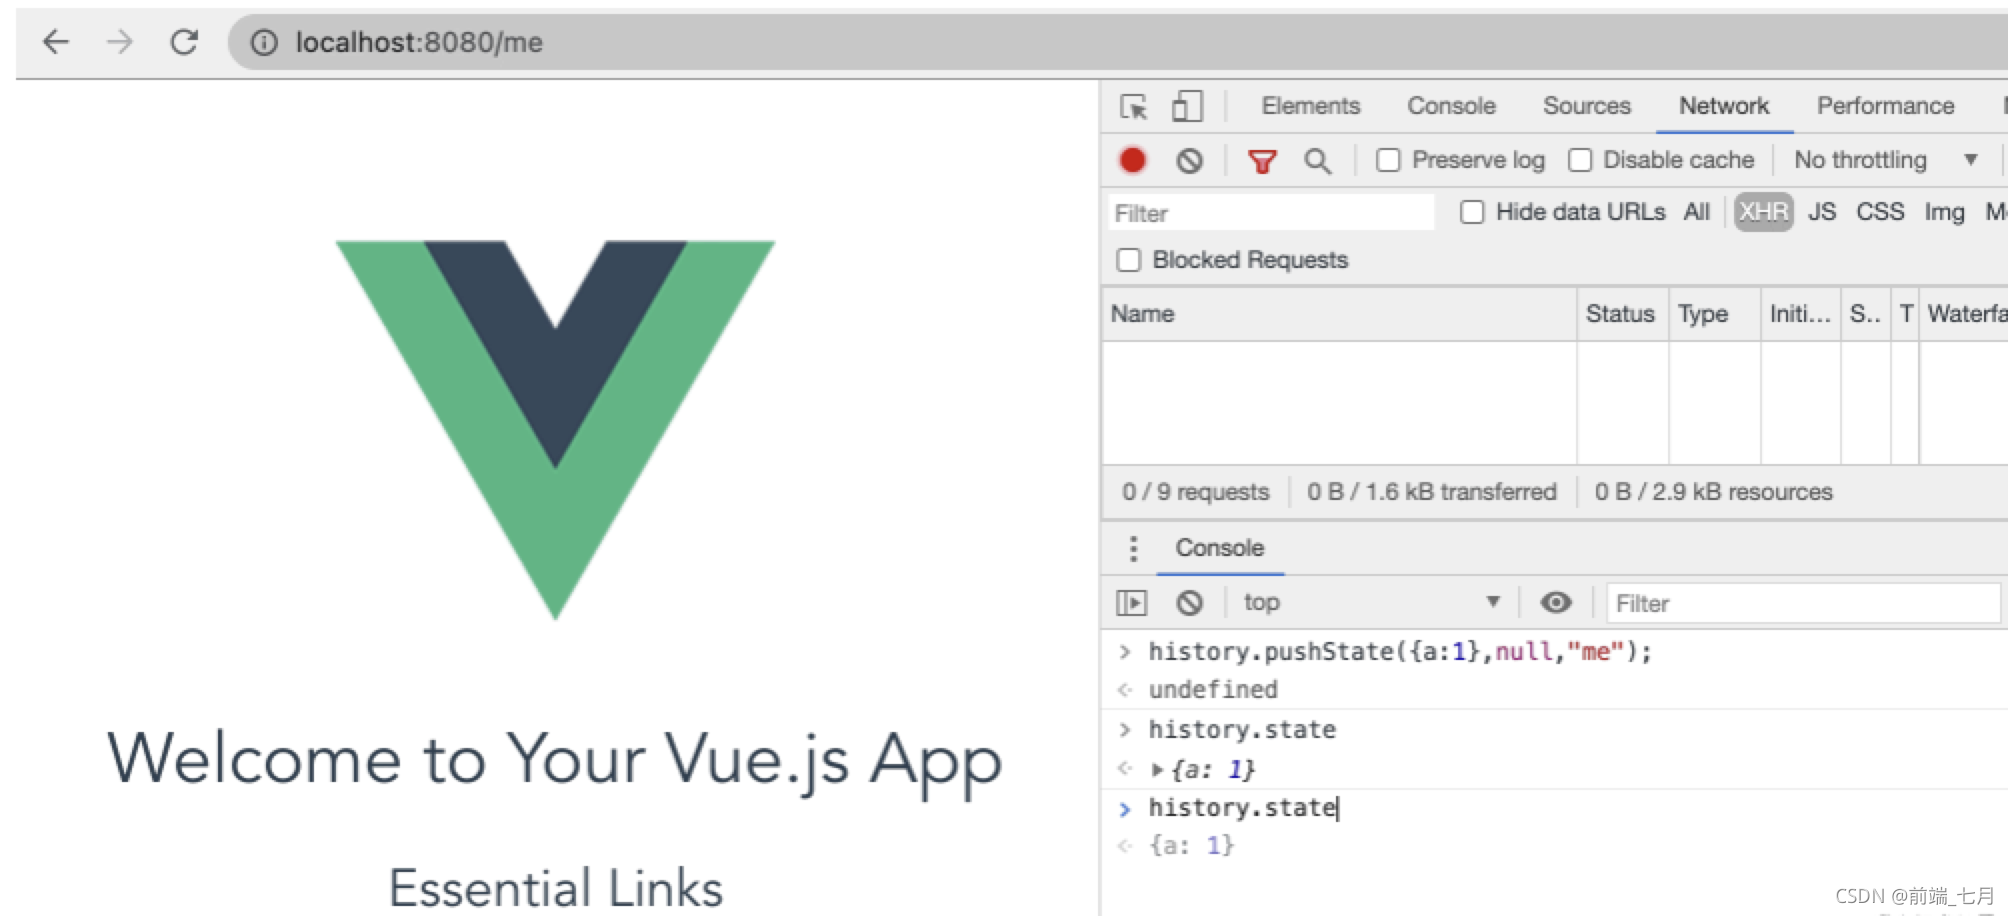2008x916 pixels.
Task: Click the network Filter input field
Action: 1271,213
